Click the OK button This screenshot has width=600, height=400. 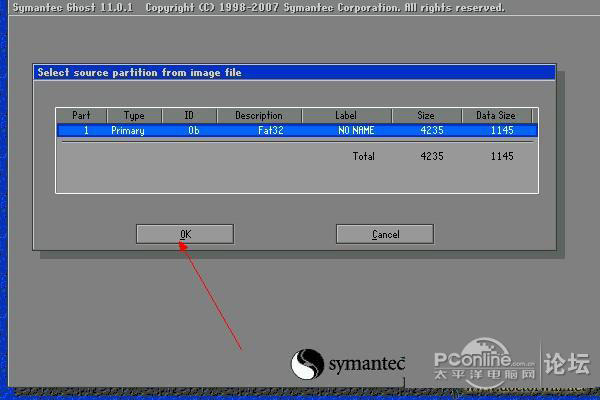[x=185, y=234]
